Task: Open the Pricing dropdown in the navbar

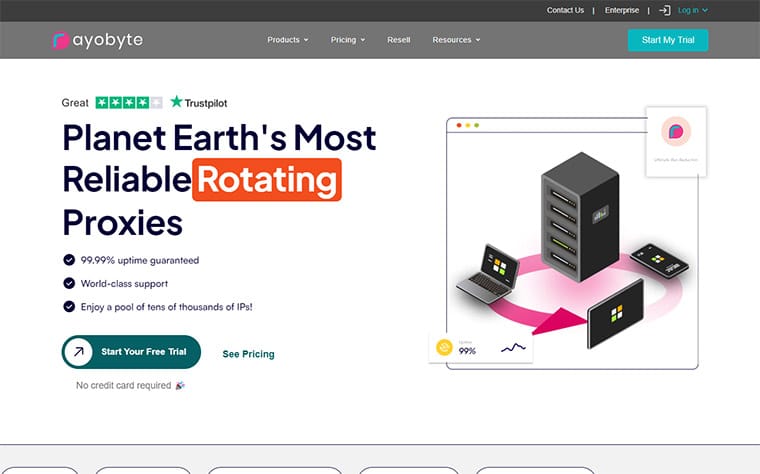Action: click(348, 40)
